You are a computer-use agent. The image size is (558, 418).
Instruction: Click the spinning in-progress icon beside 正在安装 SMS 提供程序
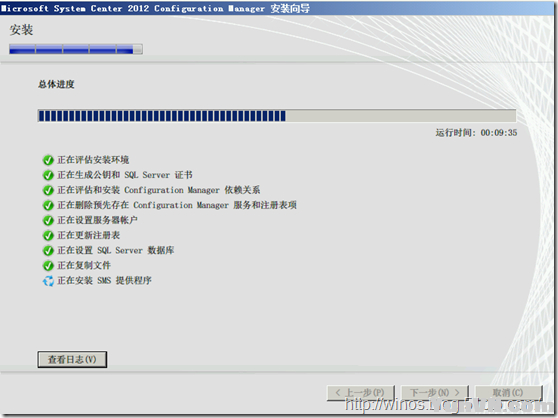click(x=48, y=281)
